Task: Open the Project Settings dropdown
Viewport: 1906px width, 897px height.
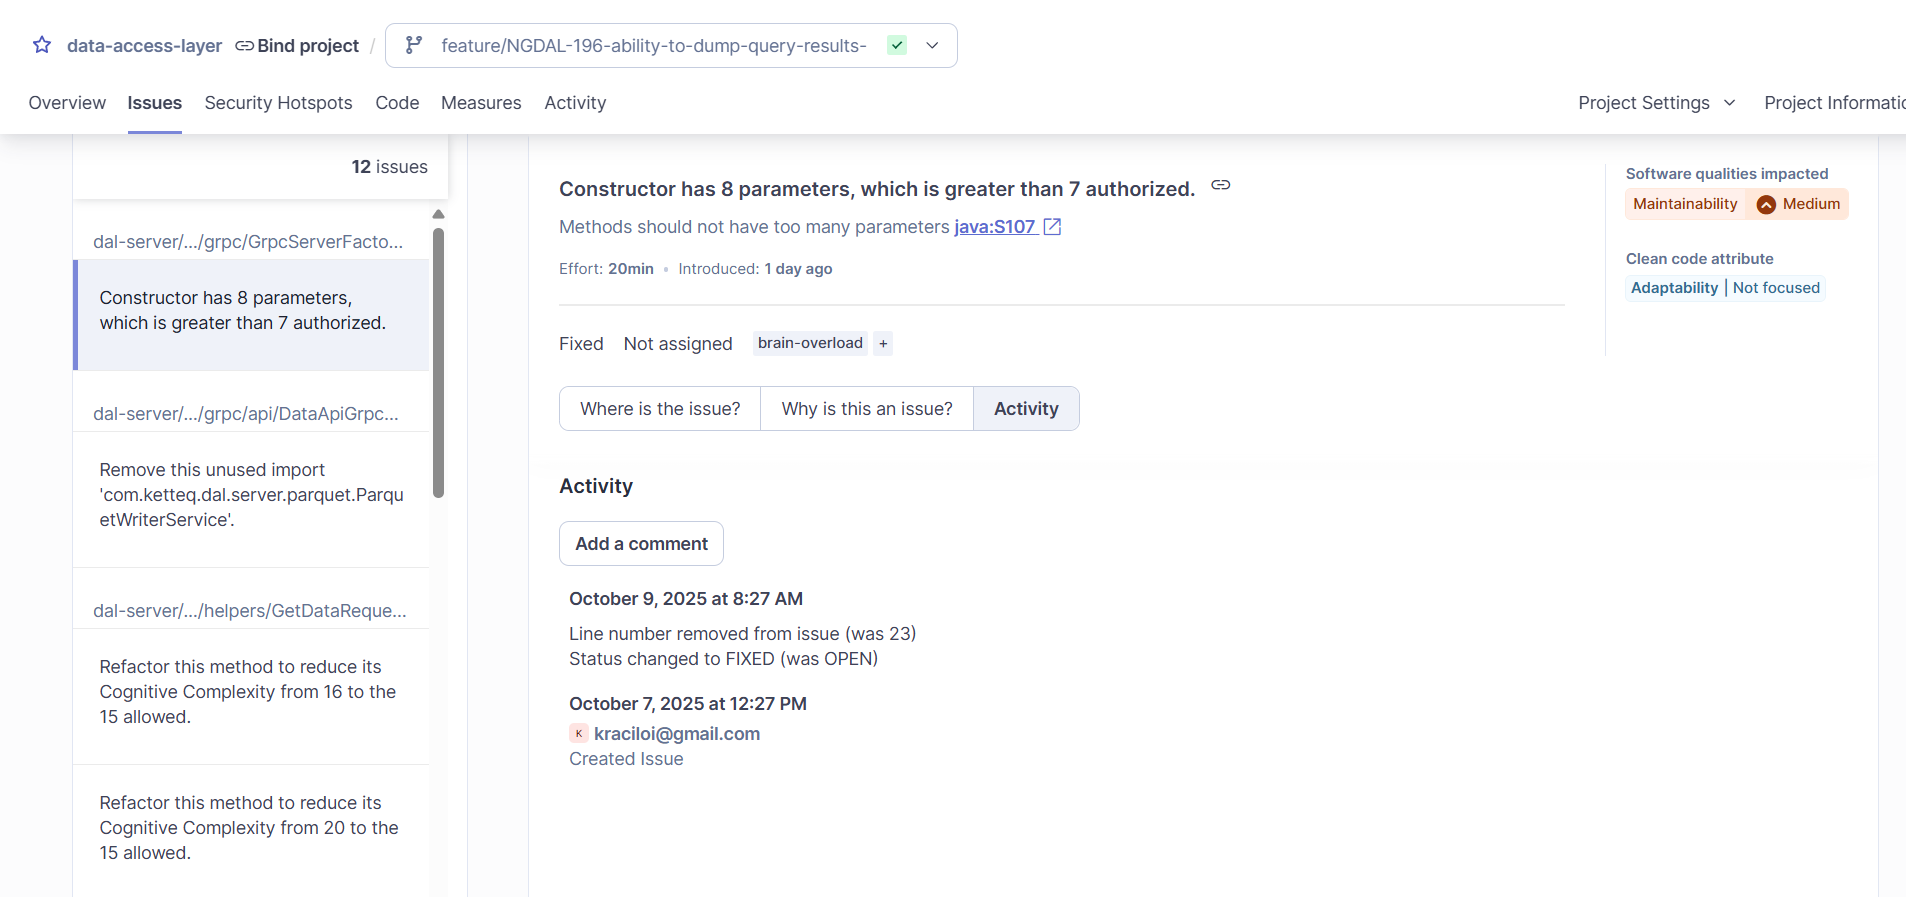Action: [1656, 103]
